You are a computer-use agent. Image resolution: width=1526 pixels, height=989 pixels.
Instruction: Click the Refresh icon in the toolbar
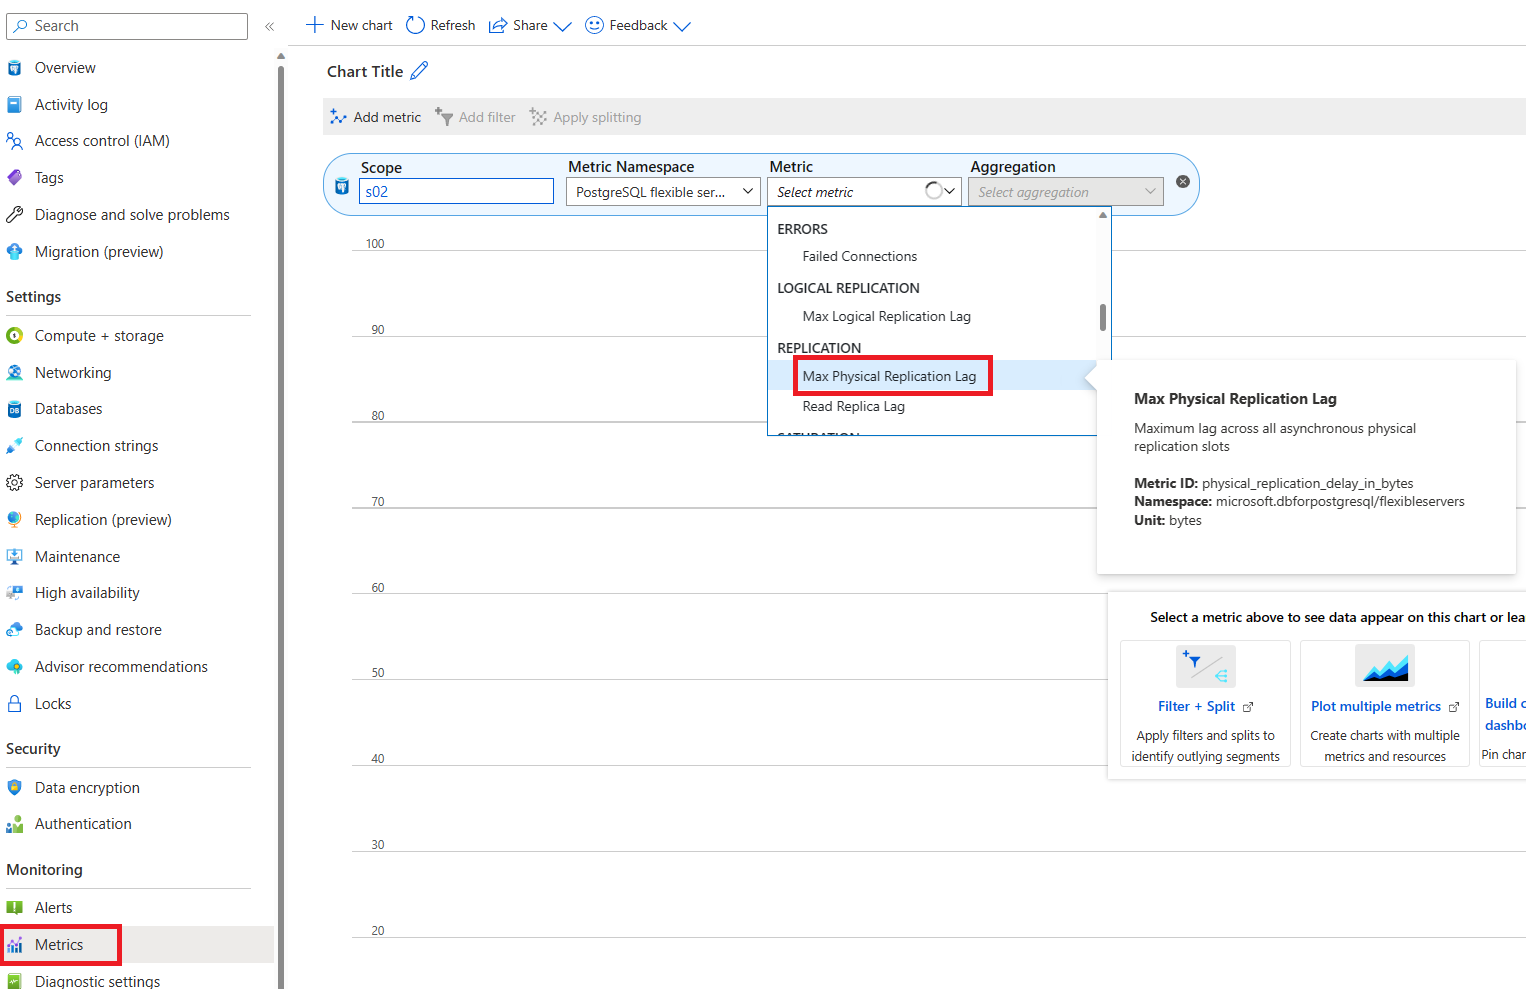(415, 25)
